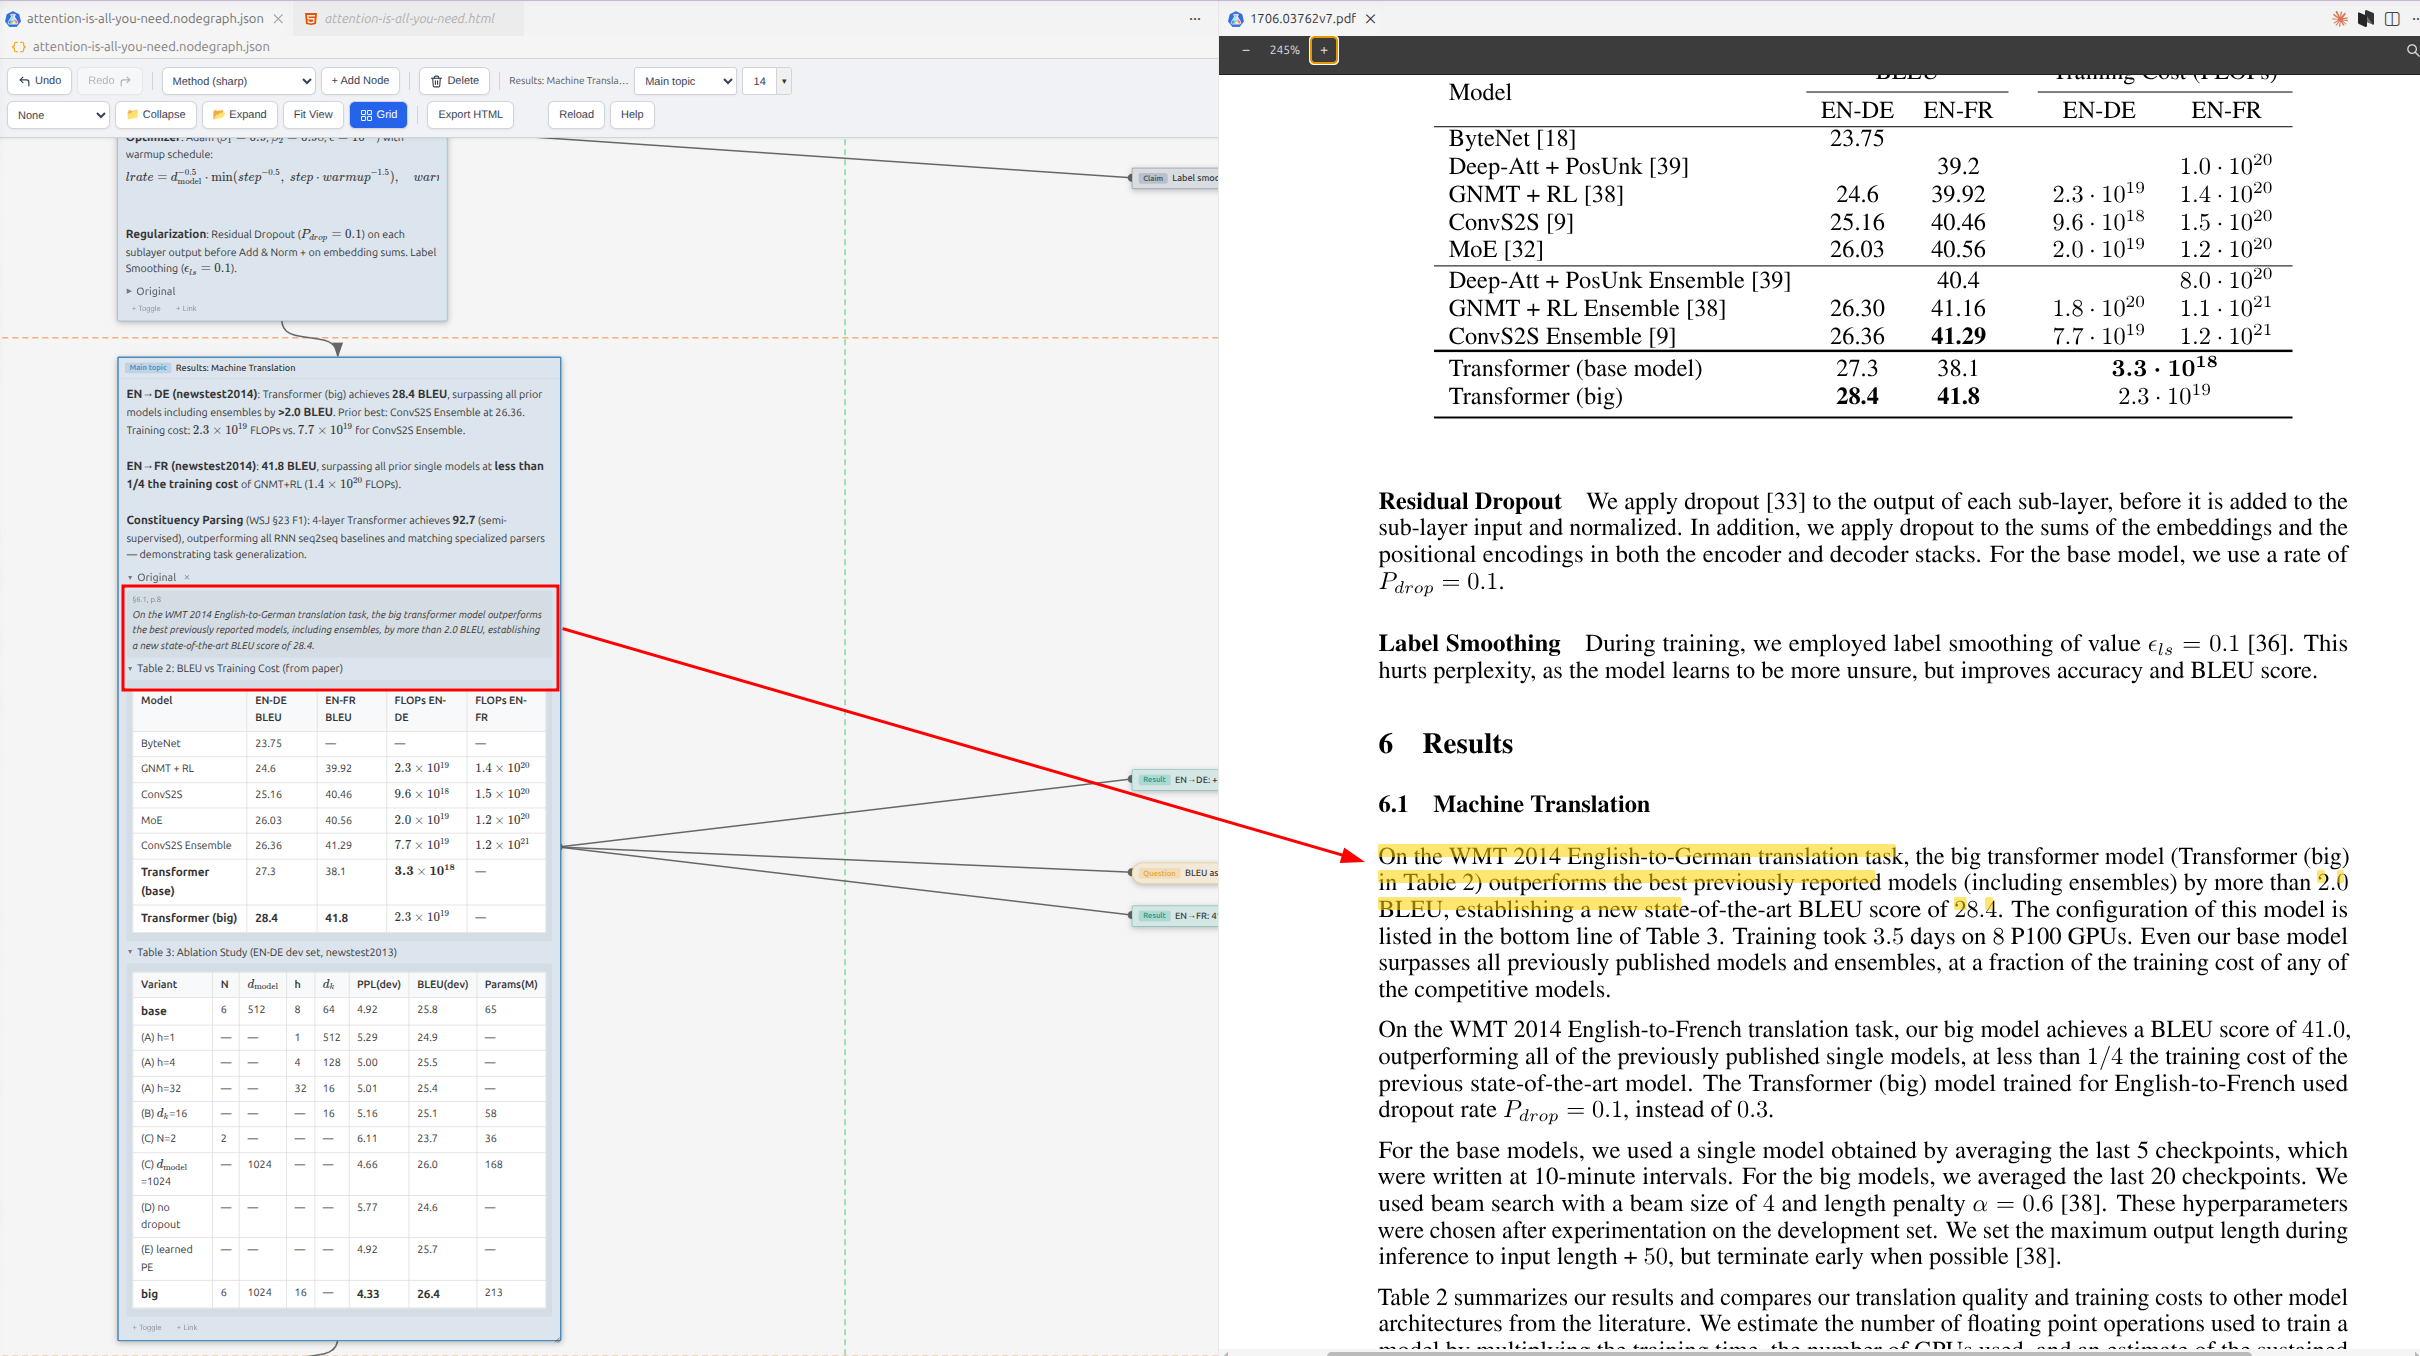2420x1356 pixels.
Task: Click the ByteNet row in node table
Action: coord(339,744)
